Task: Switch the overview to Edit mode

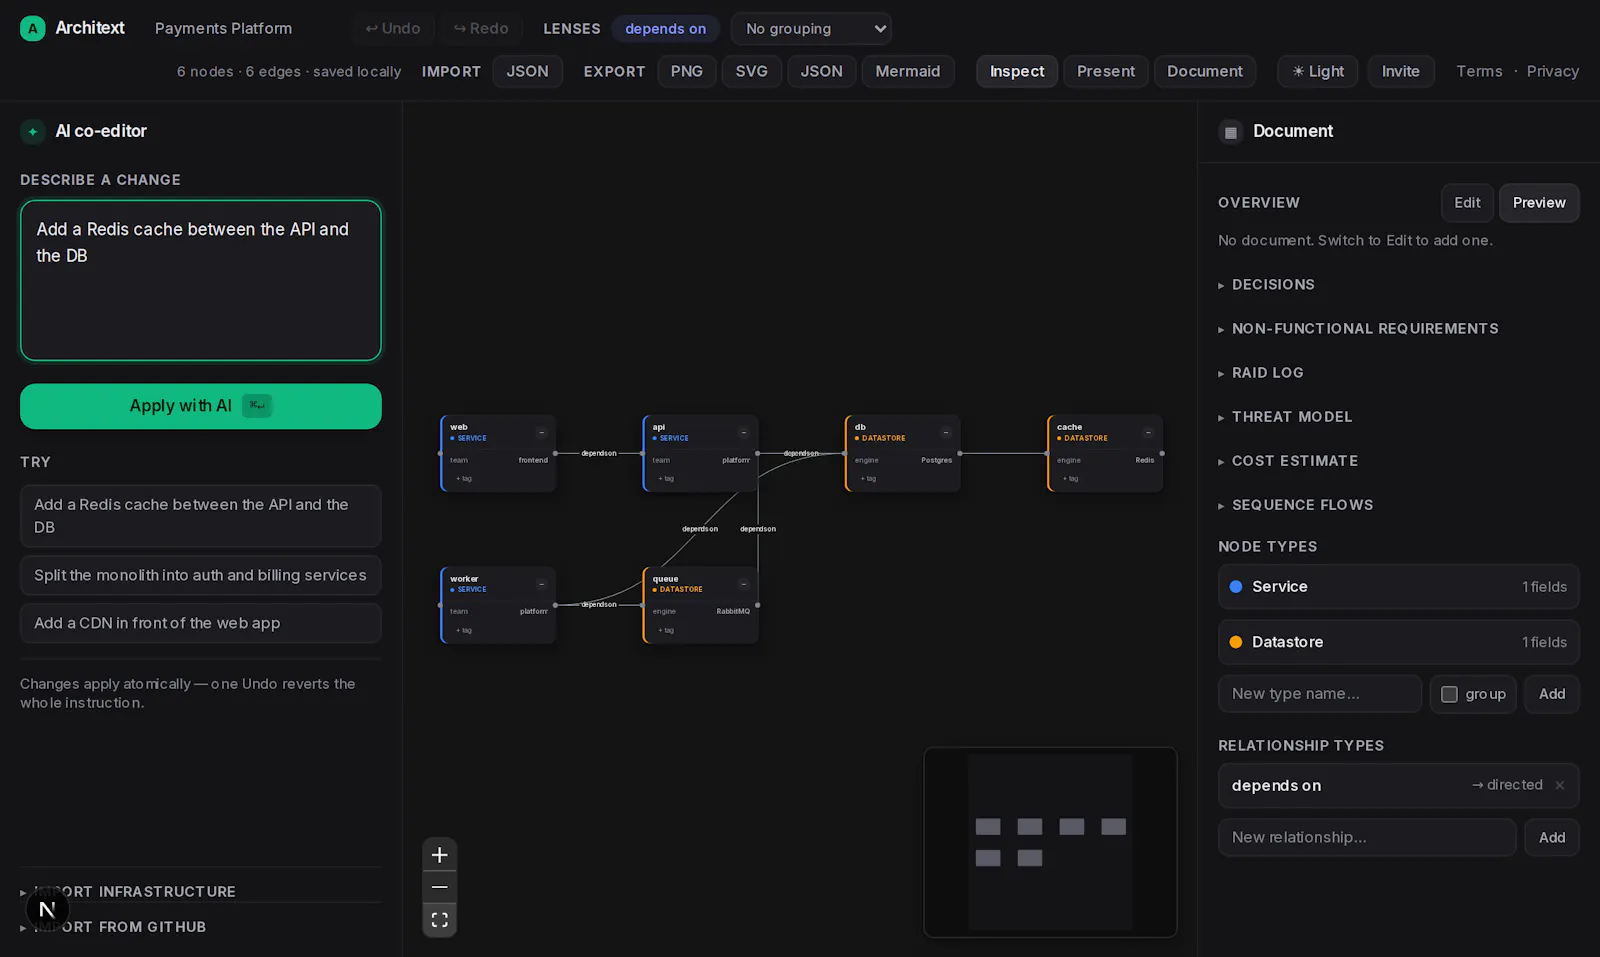Action: tap(1467, 203)
